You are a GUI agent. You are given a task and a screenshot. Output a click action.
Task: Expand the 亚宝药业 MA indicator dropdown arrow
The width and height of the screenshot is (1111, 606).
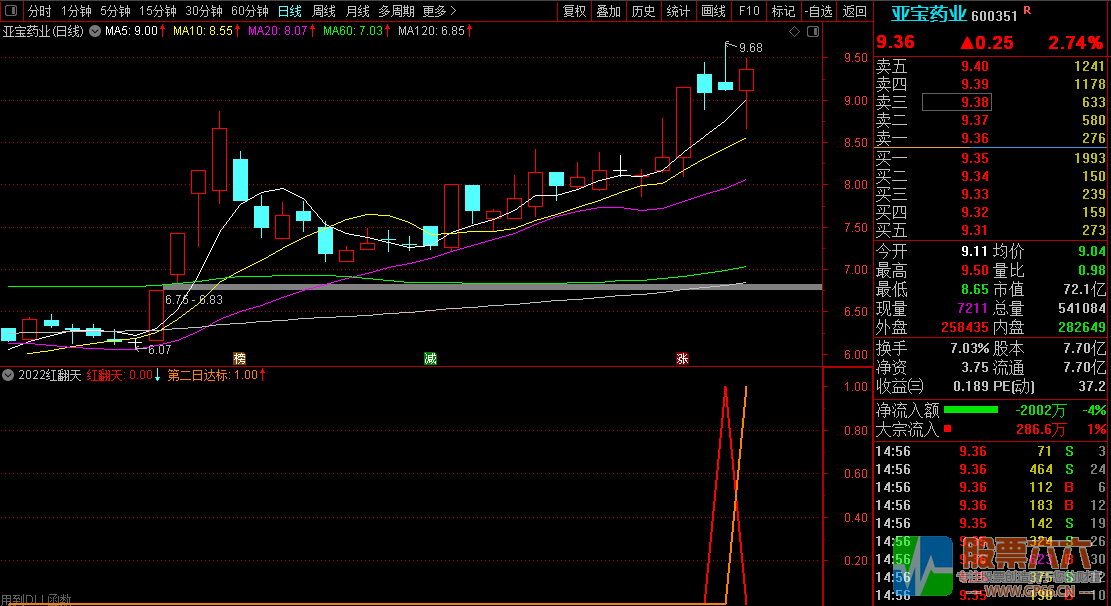(94, 32)
